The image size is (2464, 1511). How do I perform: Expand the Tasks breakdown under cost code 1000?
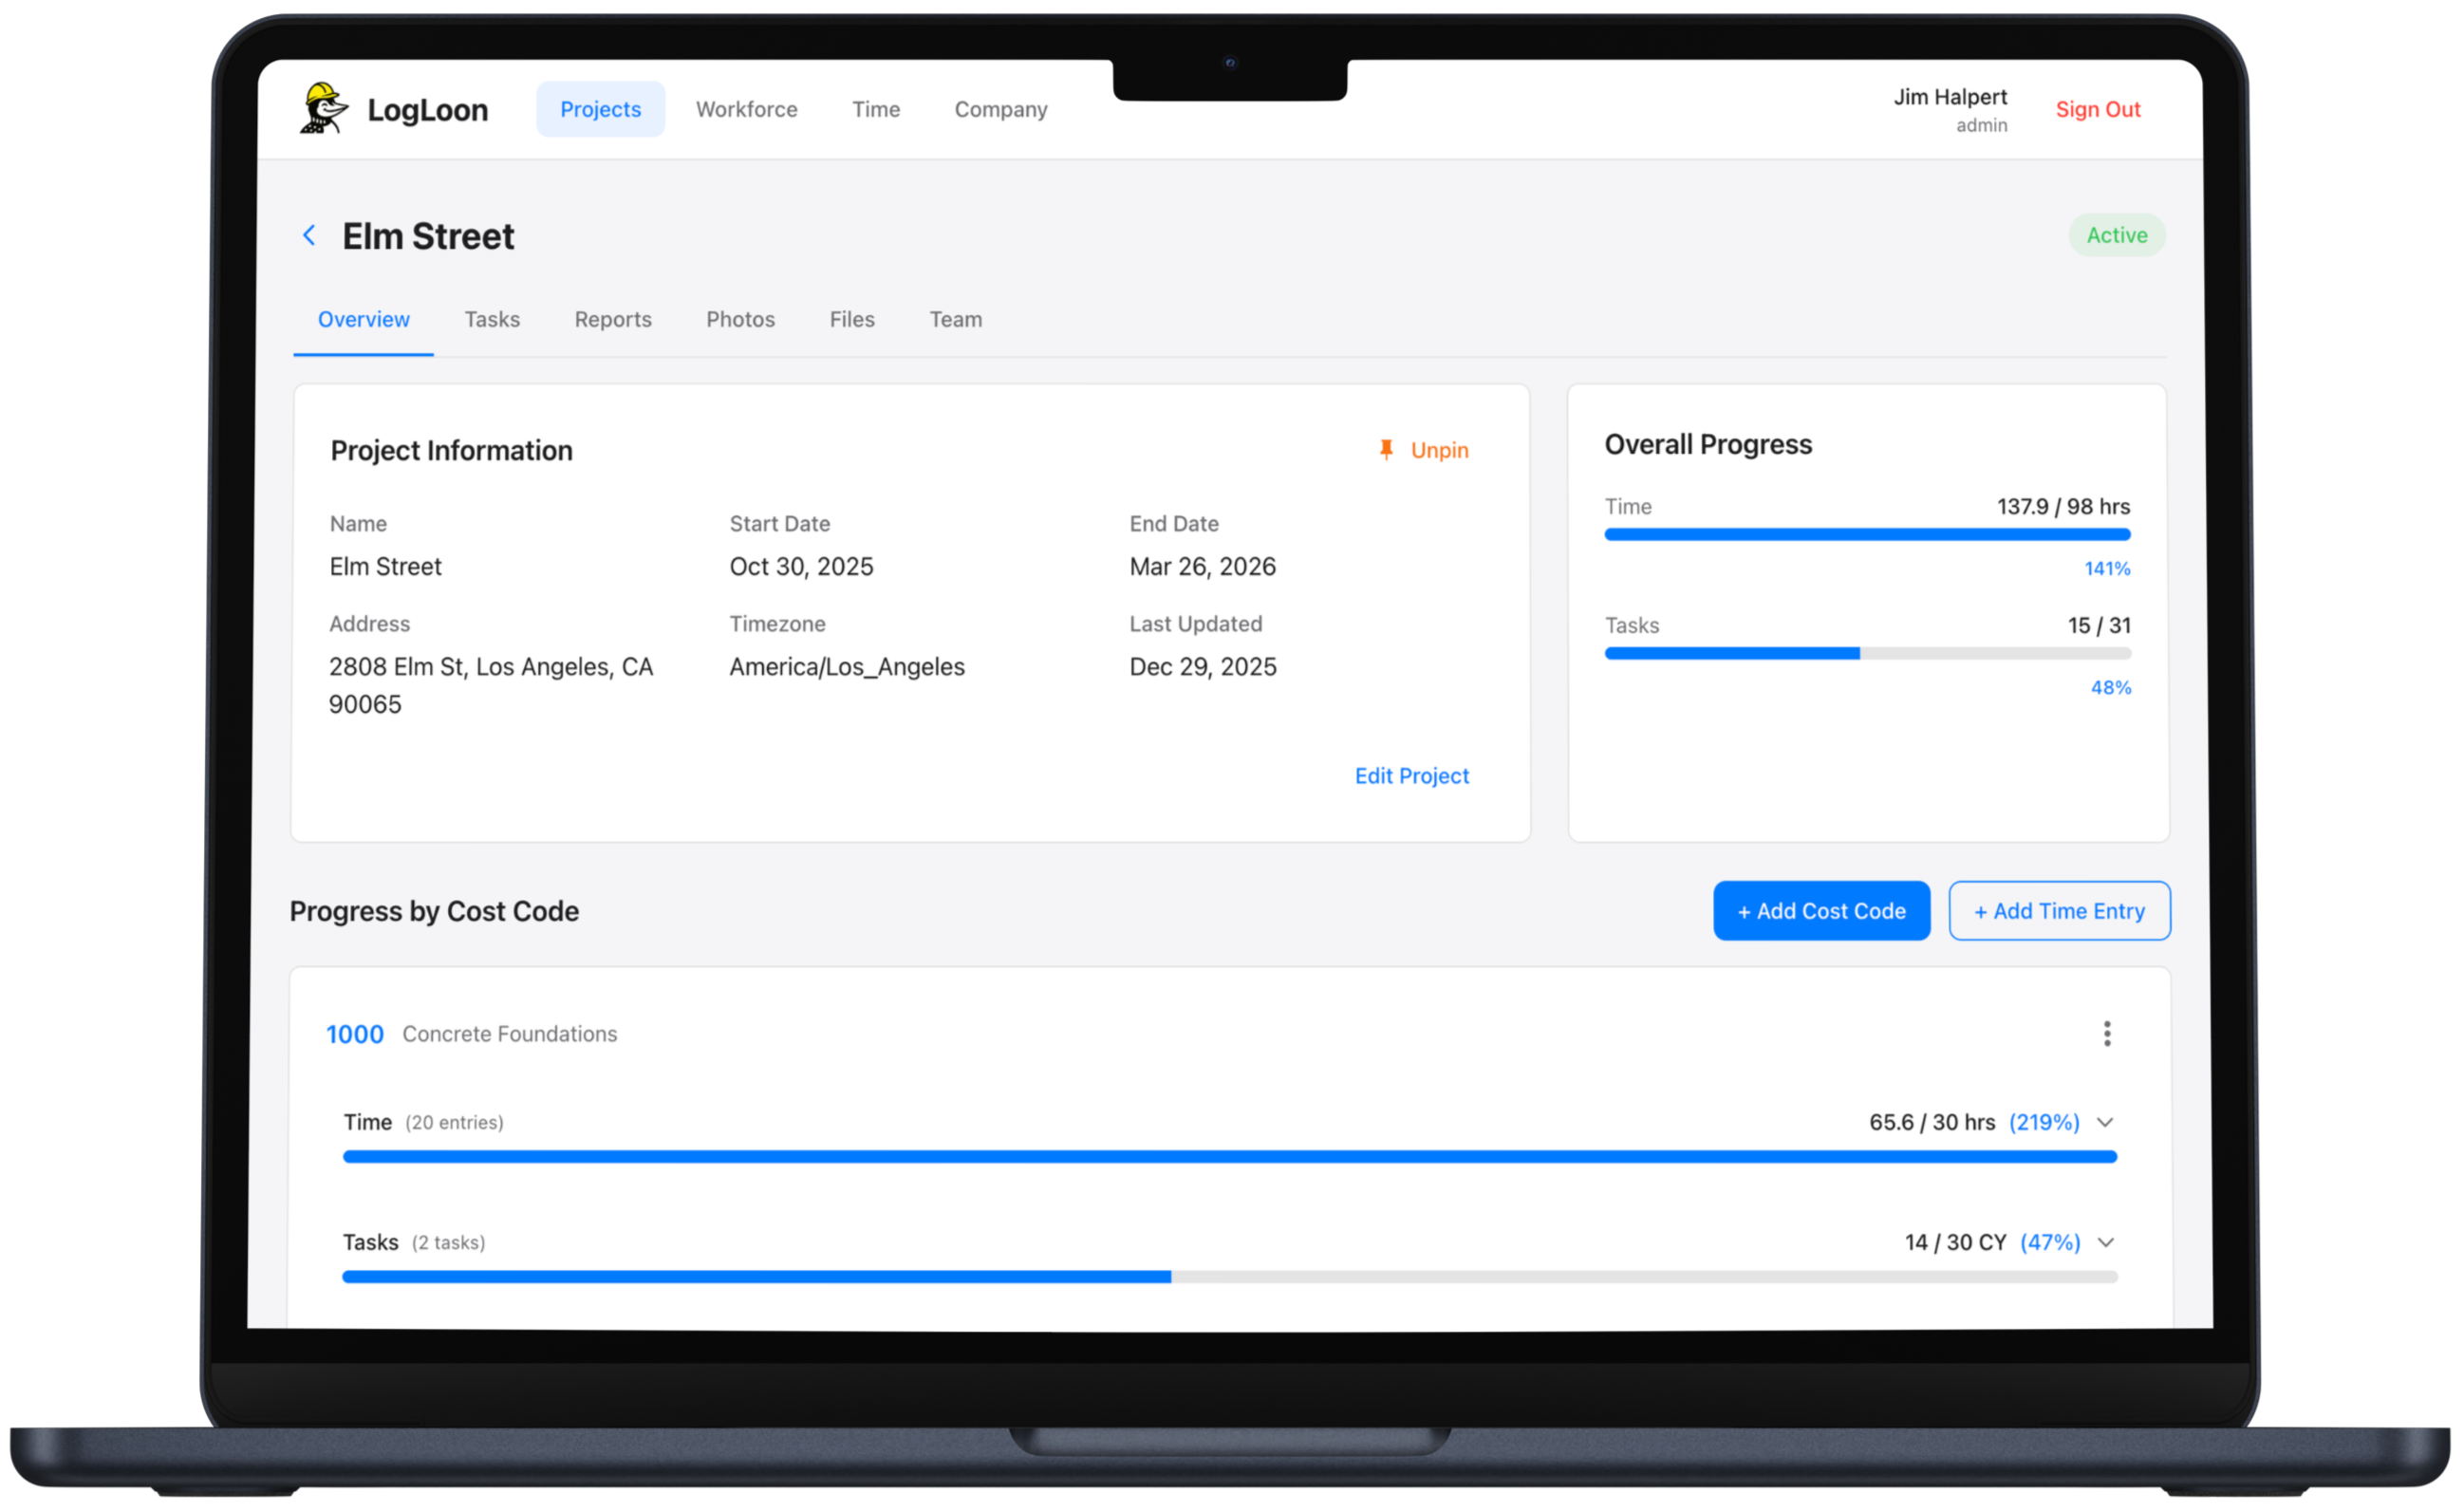(x=2107, y=1242)
